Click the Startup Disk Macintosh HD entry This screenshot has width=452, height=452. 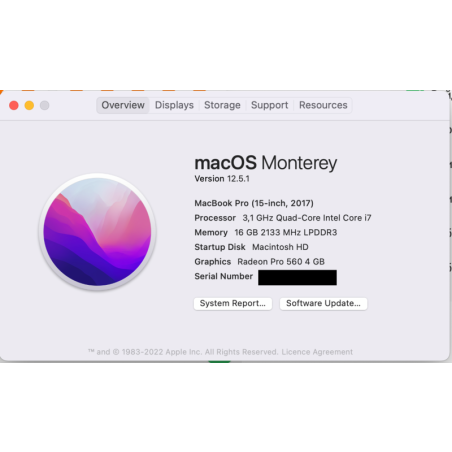click(251, 247)
